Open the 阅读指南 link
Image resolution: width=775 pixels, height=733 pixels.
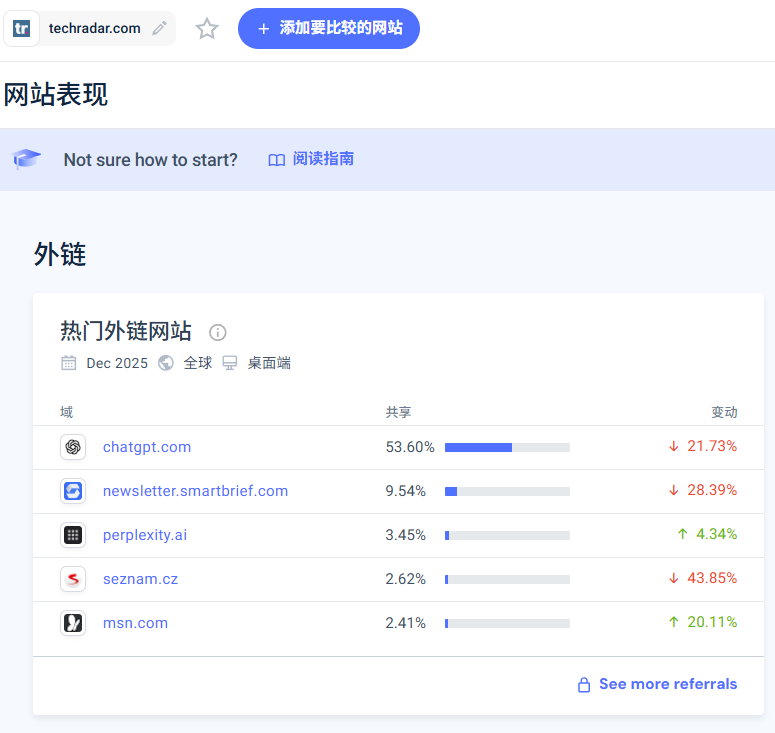311,159
